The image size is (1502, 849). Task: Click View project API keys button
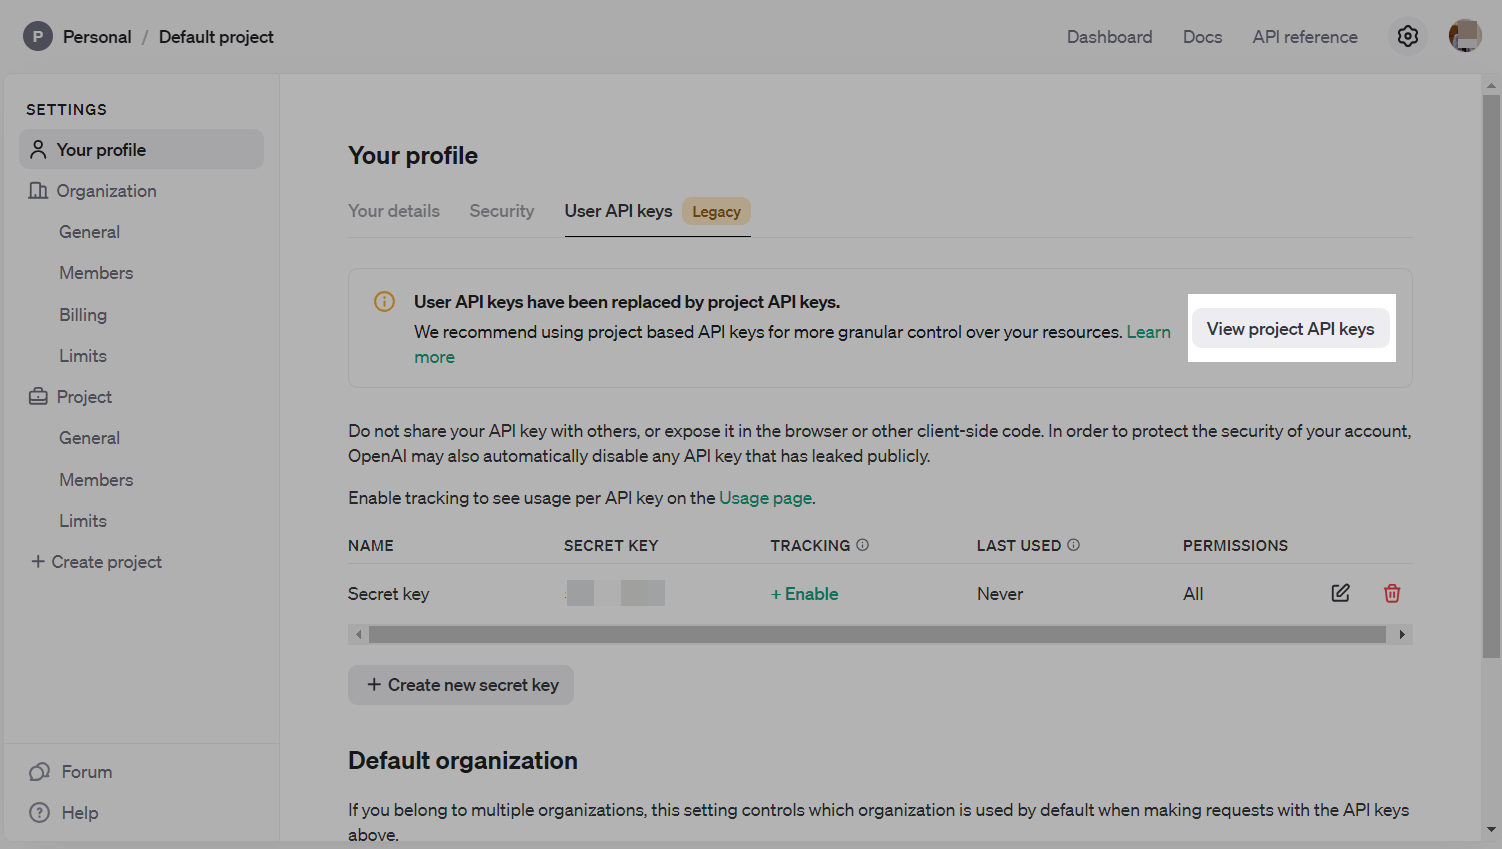[1290, 329]
